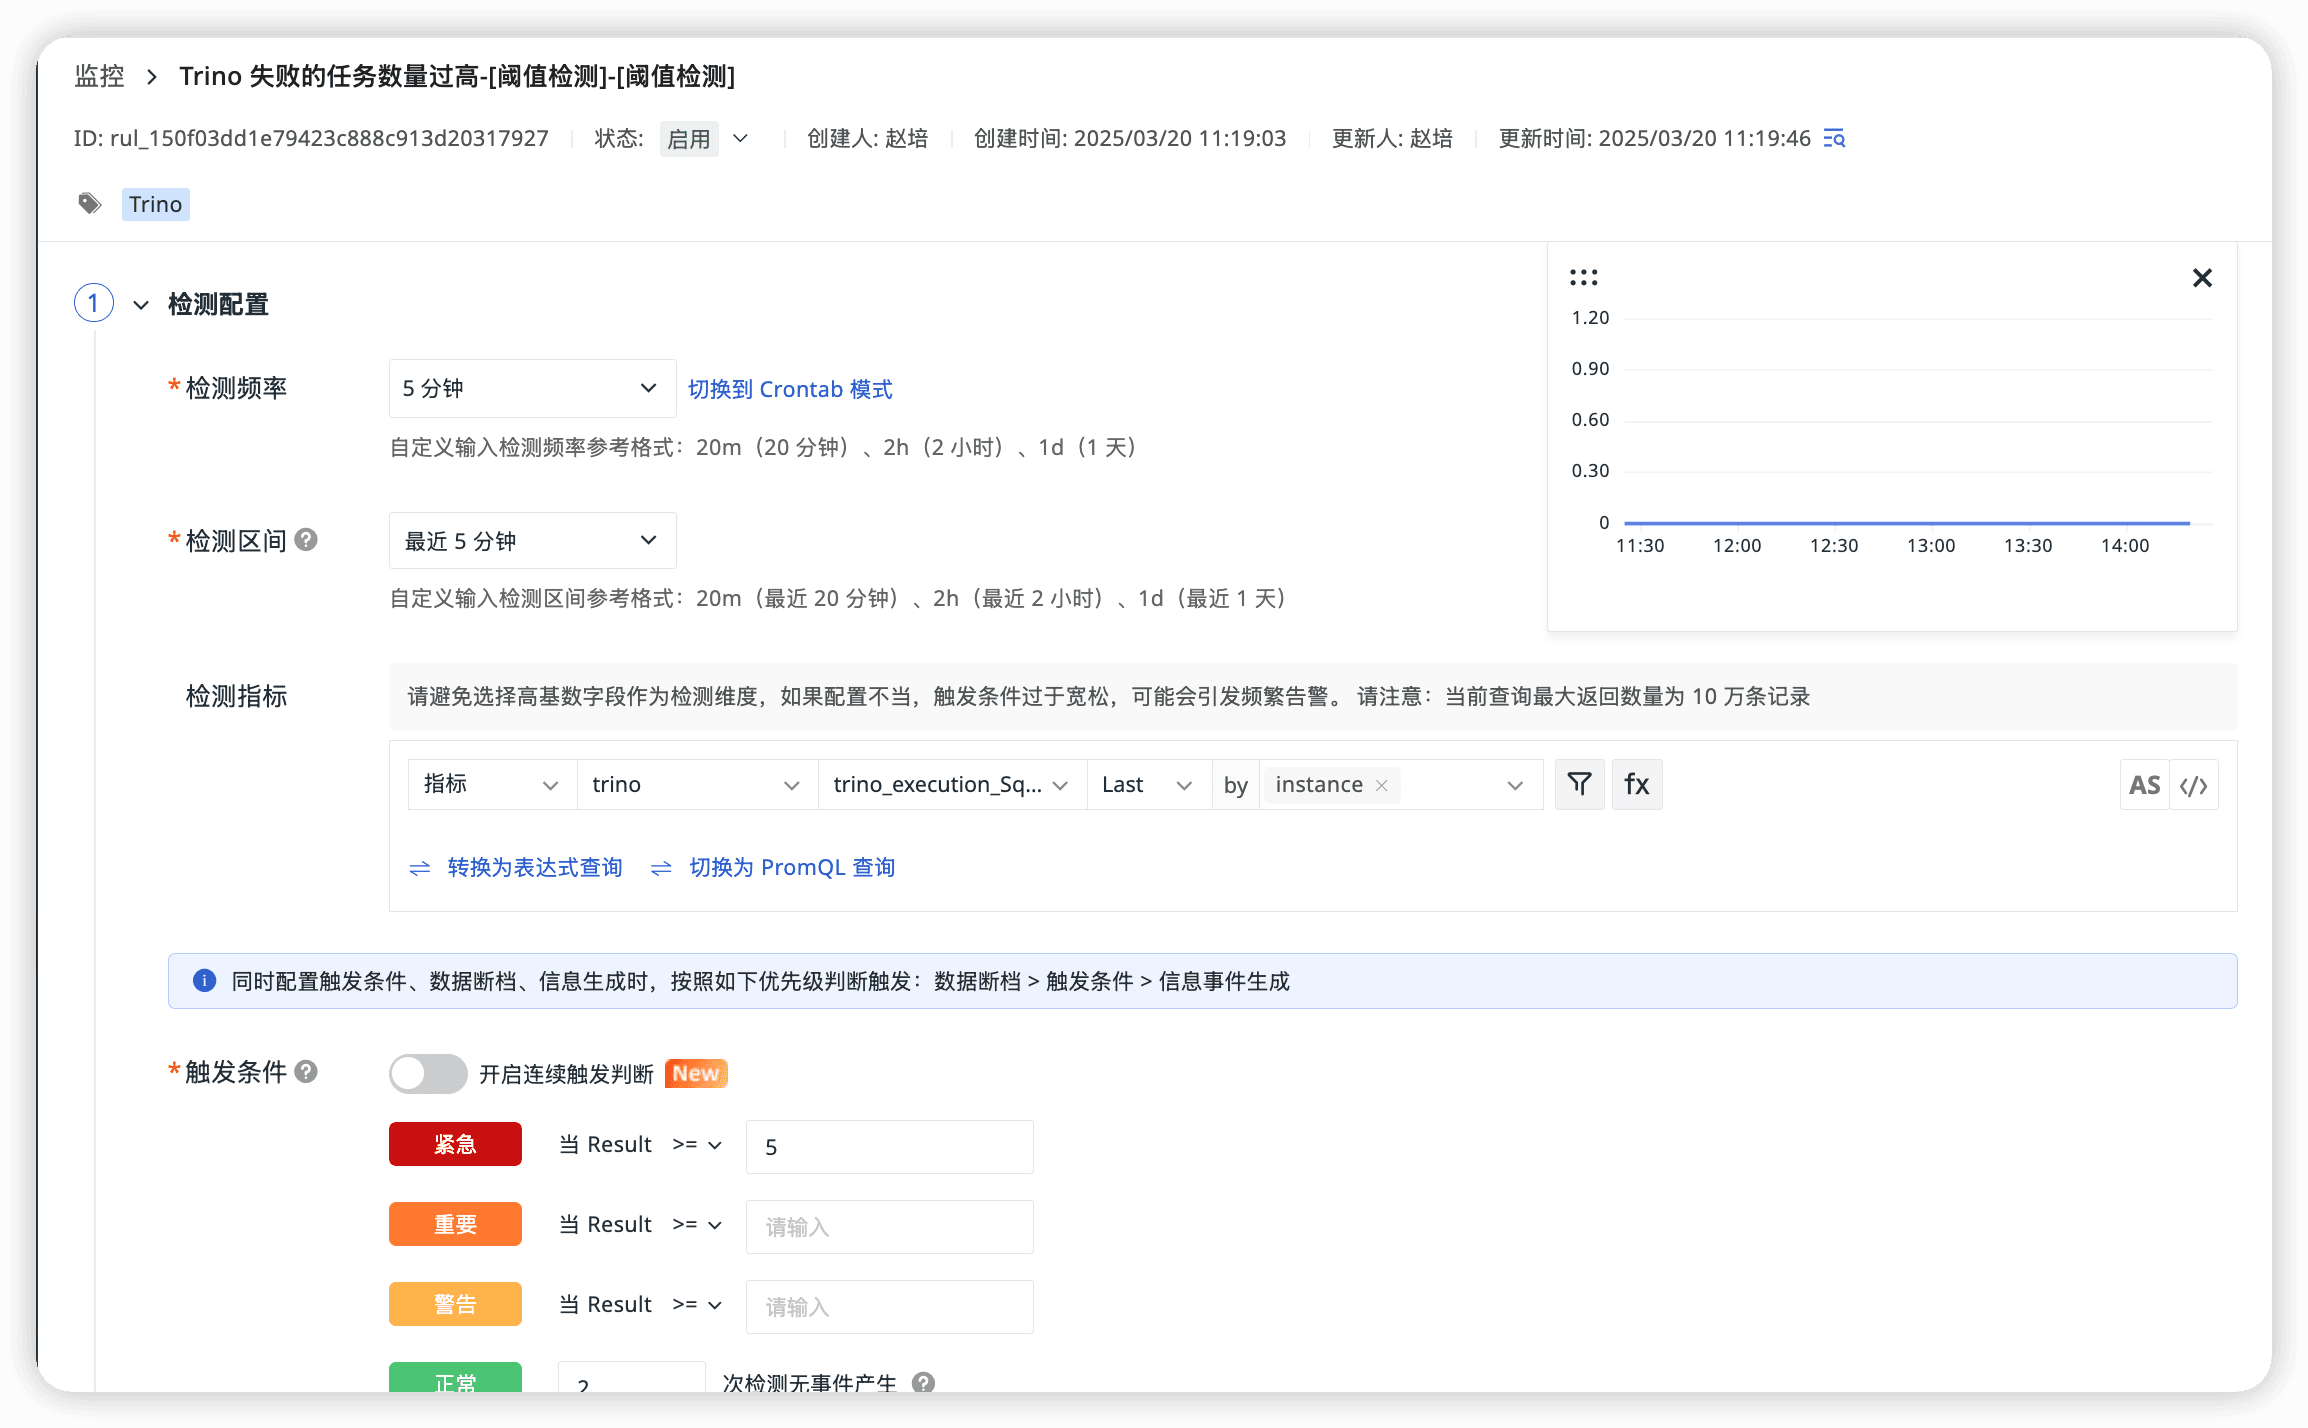Click 切换为 PromQL 查询 link
This screenshot has width=2308, height=1428.
click(791, 867)
